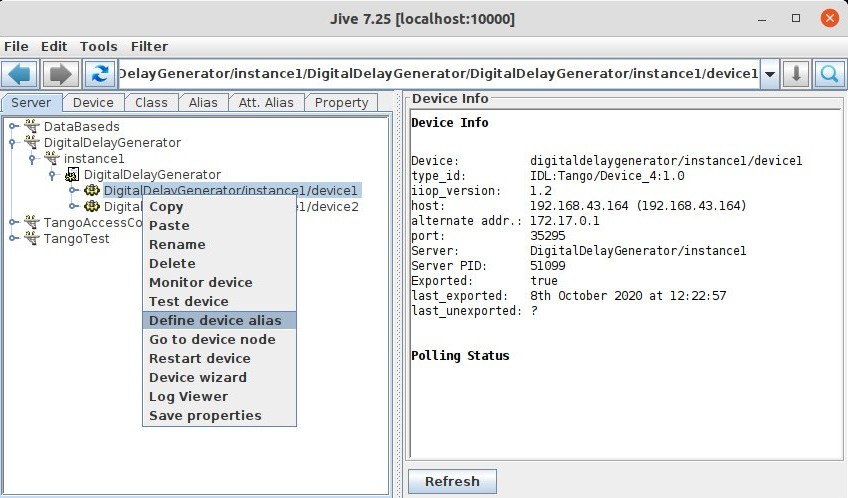Image resolution: width=848 pixels, height=498 pixels.
Task: Select the TangoTest tree label
Action: coord(76,238)
